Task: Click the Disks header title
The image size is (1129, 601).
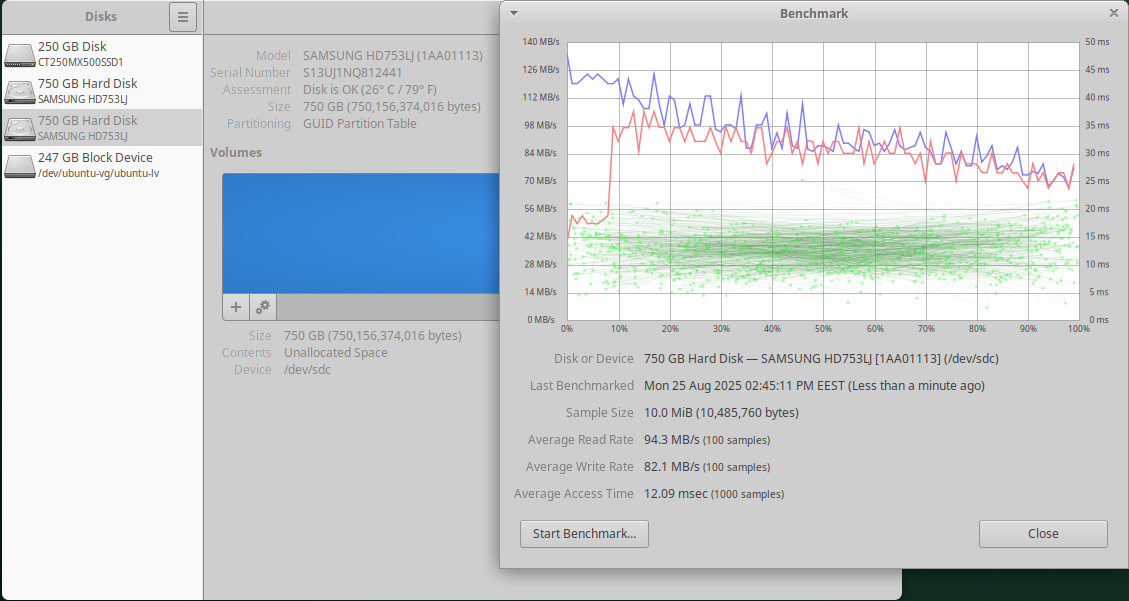Action: 101,17
